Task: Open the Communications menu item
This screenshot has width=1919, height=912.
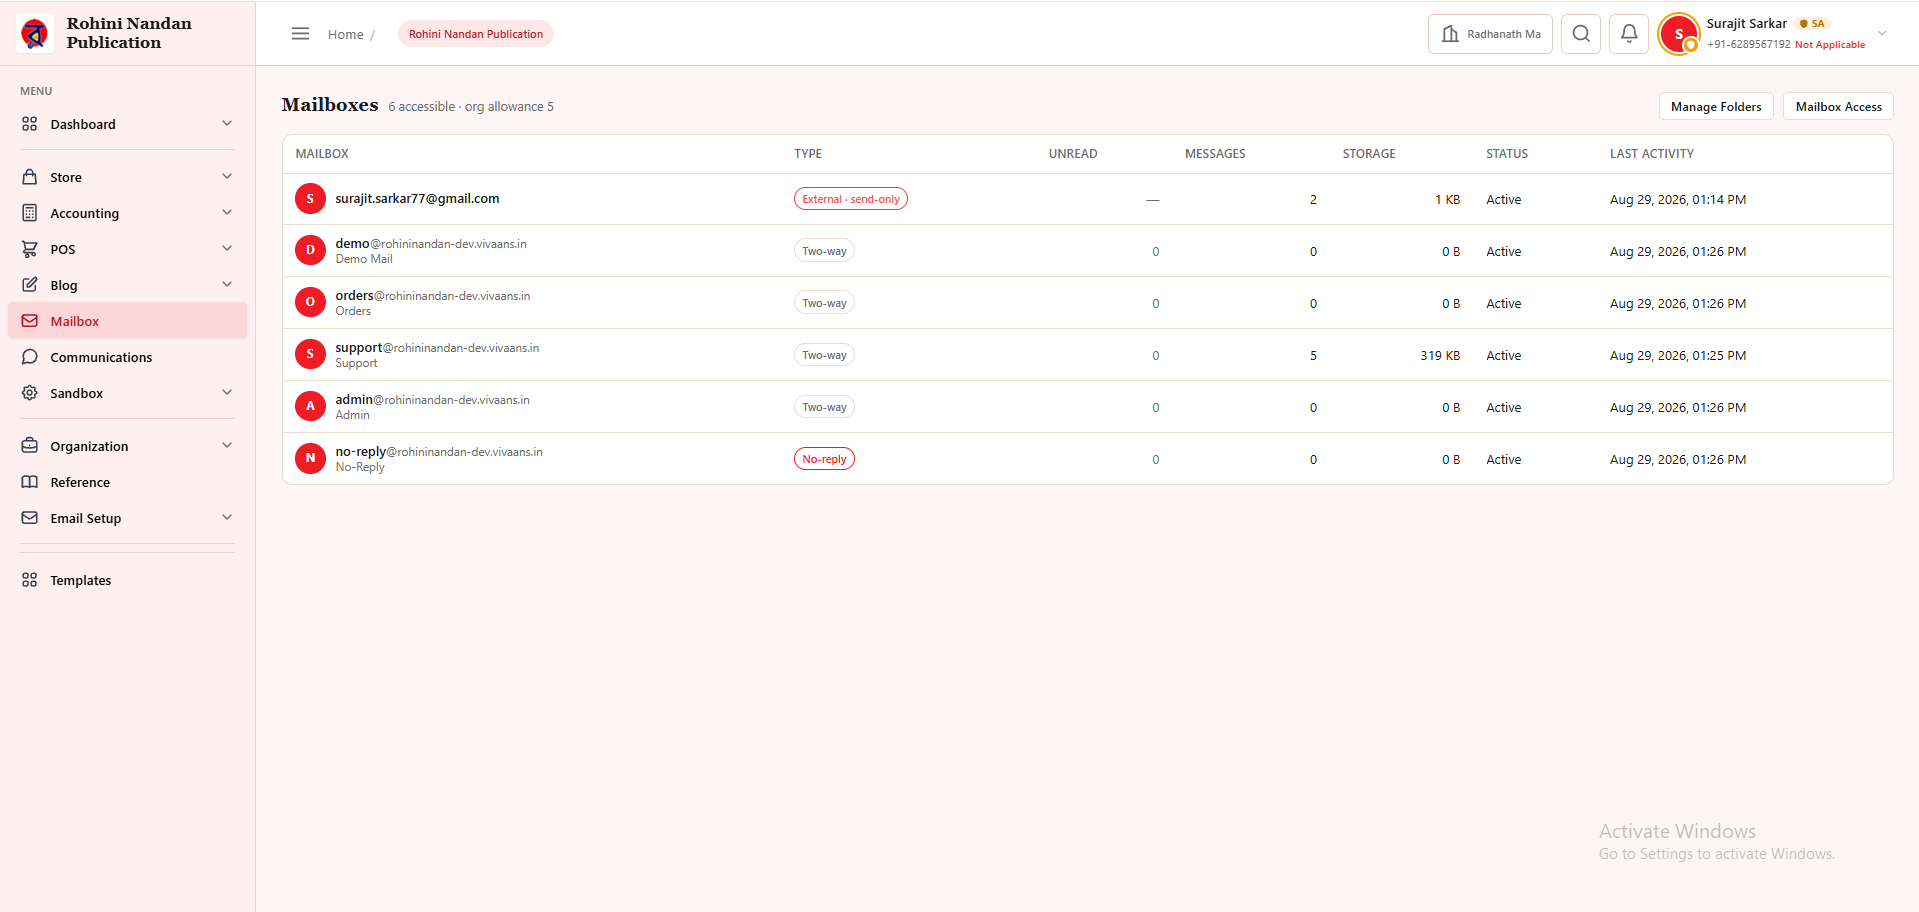Action: point(127,357)
